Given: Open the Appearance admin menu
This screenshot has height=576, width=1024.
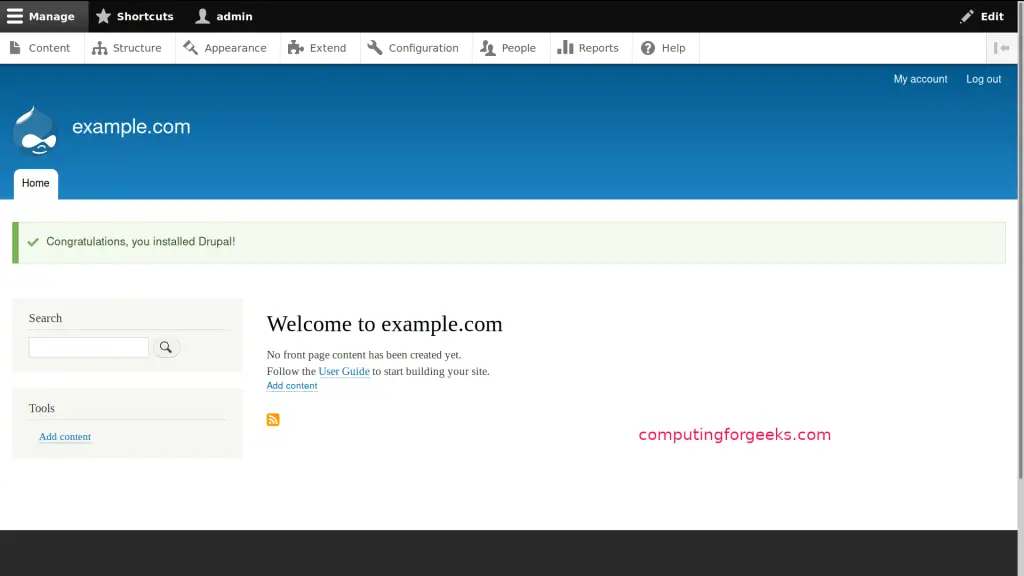Looking at the screenshot, I should coord(225,48).
